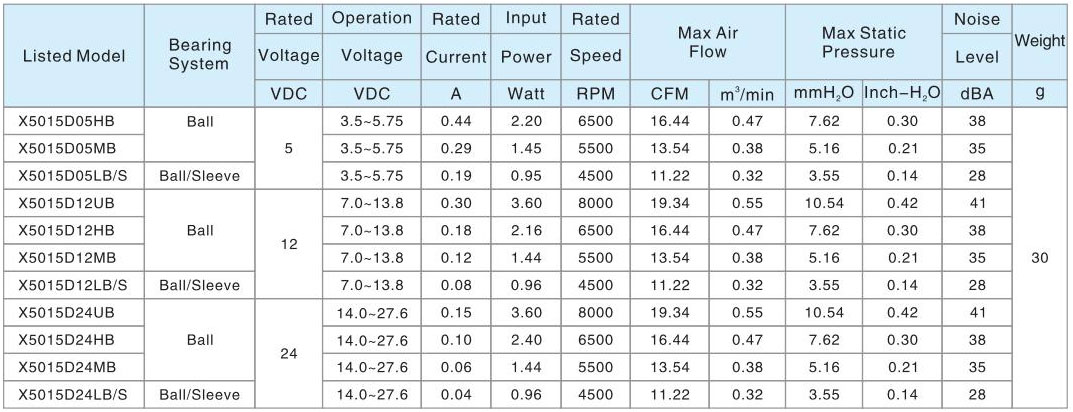Click the X5015D24UB model name

click(x=56, y=313)
